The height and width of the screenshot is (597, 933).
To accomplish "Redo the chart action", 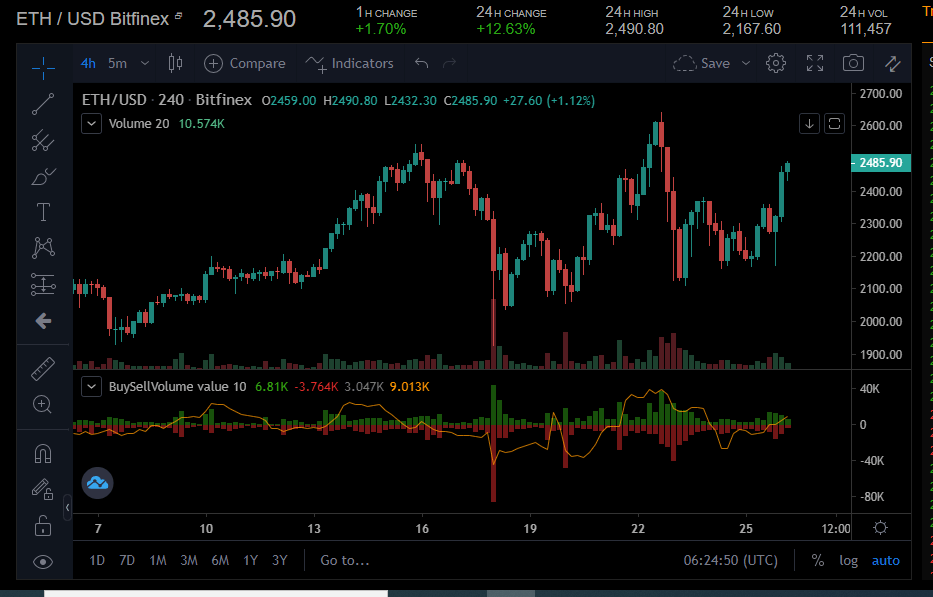I will [449, 63].
